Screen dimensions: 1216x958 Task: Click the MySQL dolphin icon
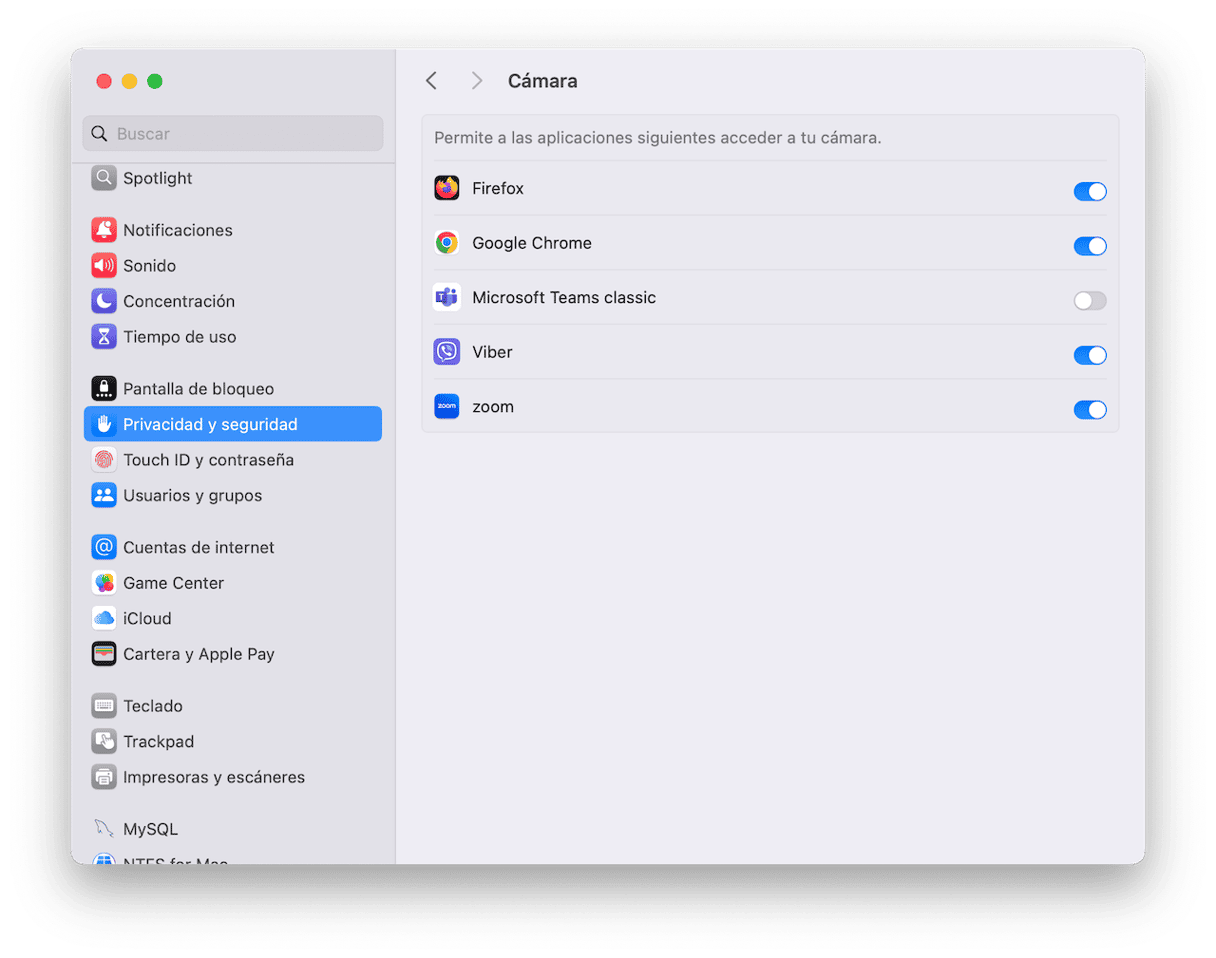[104, 829]
